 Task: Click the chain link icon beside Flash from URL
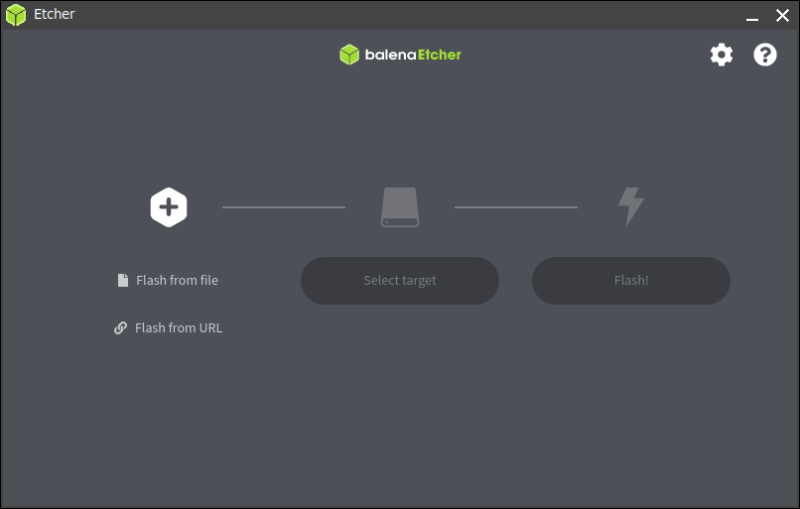(x=121, y=328)
